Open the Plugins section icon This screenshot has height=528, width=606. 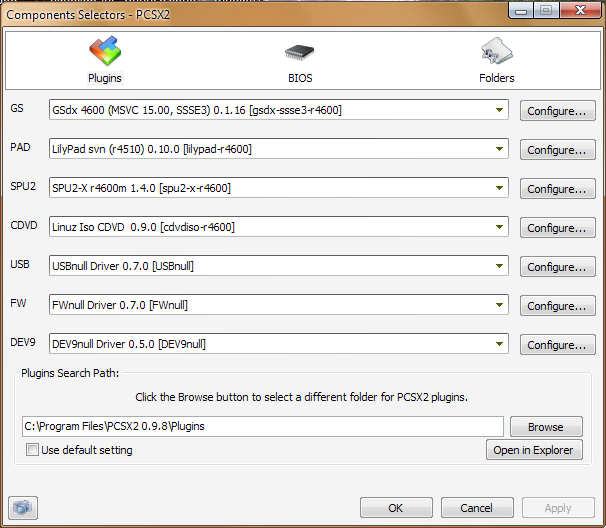(105, 51)
